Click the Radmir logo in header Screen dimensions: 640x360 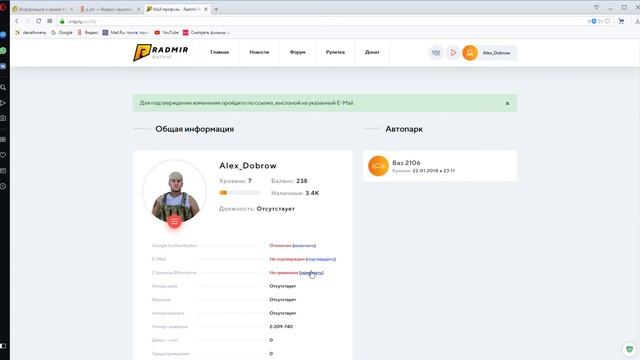tap(161, 52)
